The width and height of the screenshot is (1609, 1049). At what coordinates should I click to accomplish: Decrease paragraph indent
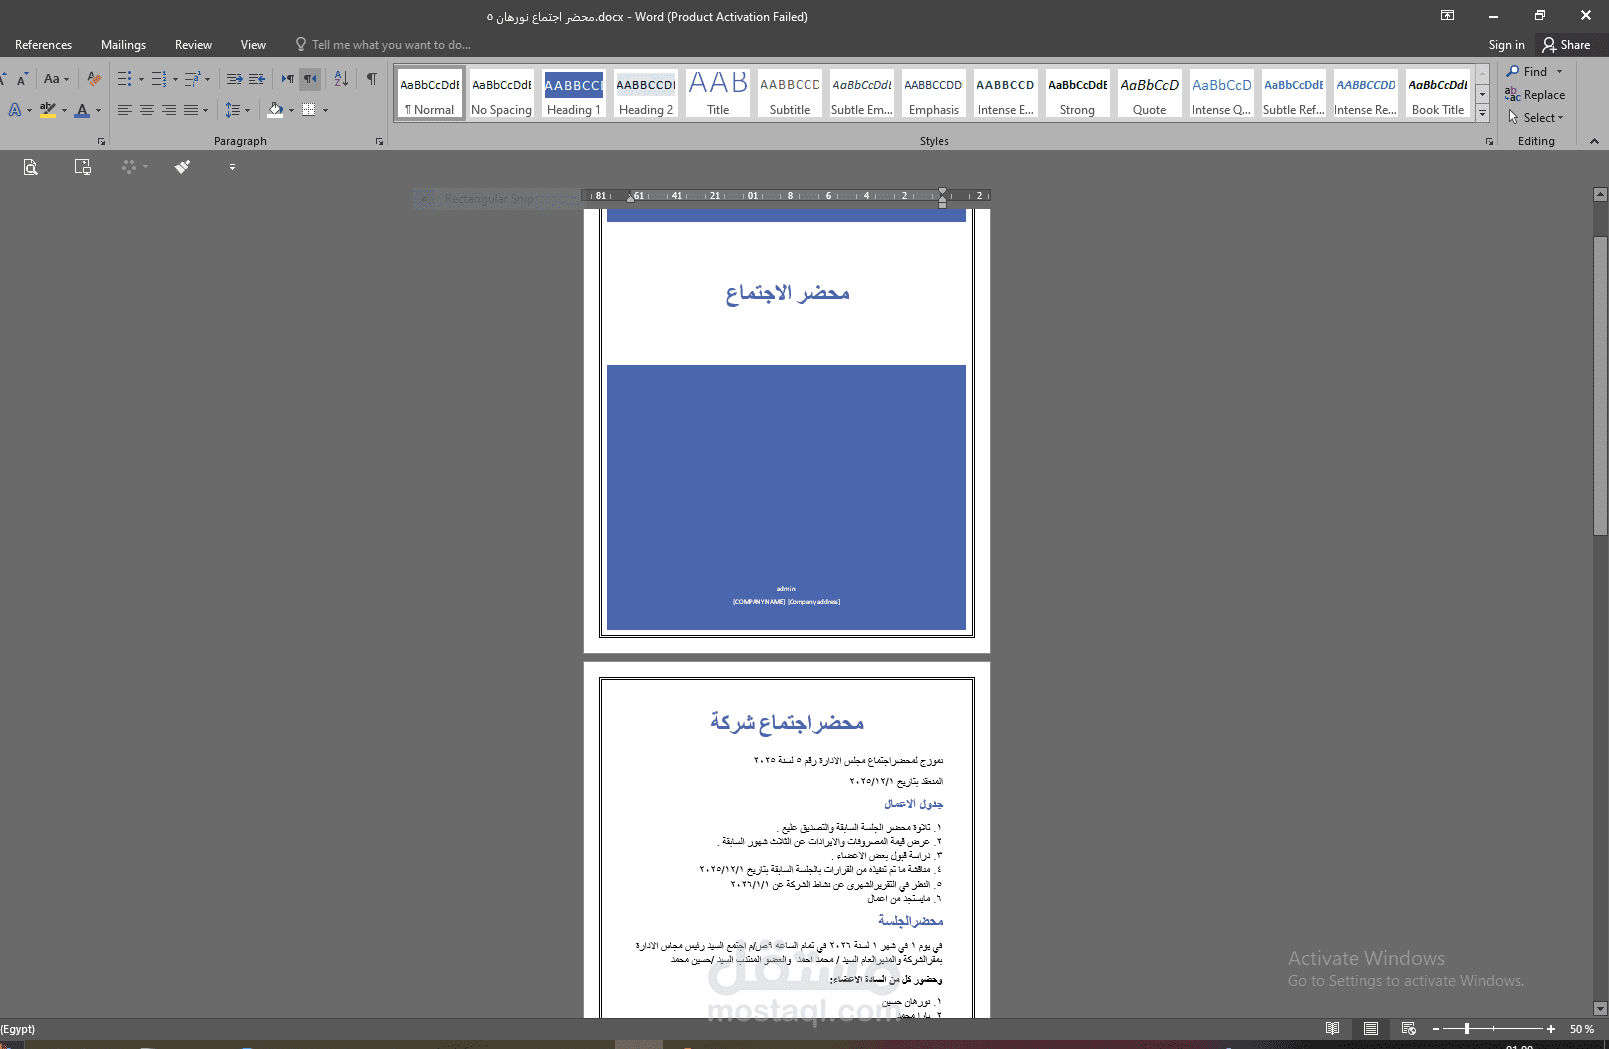(256, 78)
